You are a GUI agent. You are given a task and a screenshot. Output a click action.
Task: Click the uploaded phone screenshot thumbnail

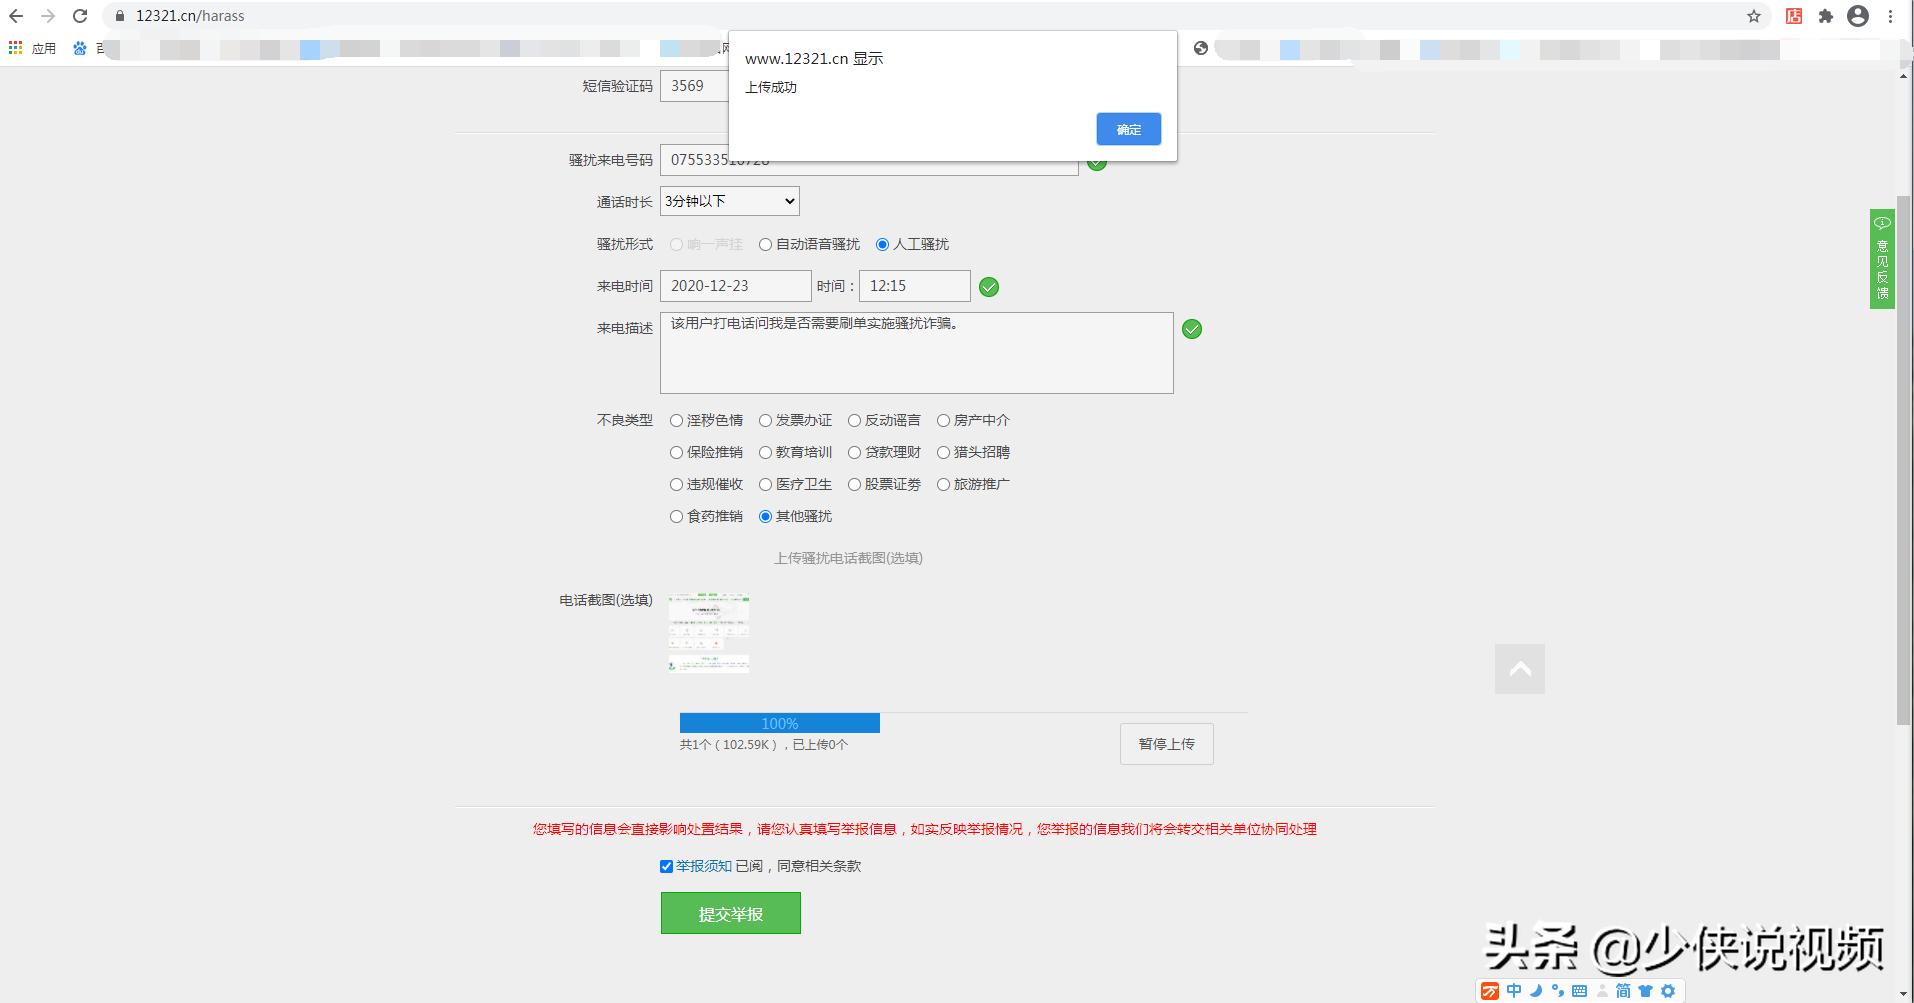pyautogui.click(x=708, y=632)
